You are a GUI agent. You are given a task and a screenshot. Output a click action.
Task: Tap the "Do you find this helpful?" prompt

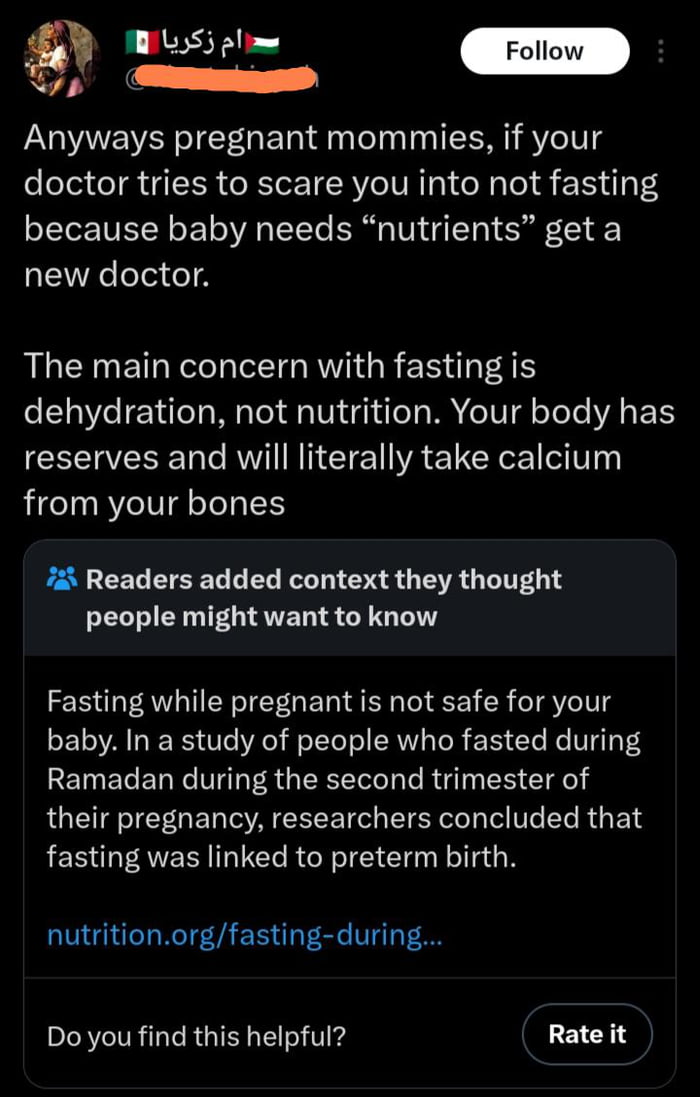196,1035
